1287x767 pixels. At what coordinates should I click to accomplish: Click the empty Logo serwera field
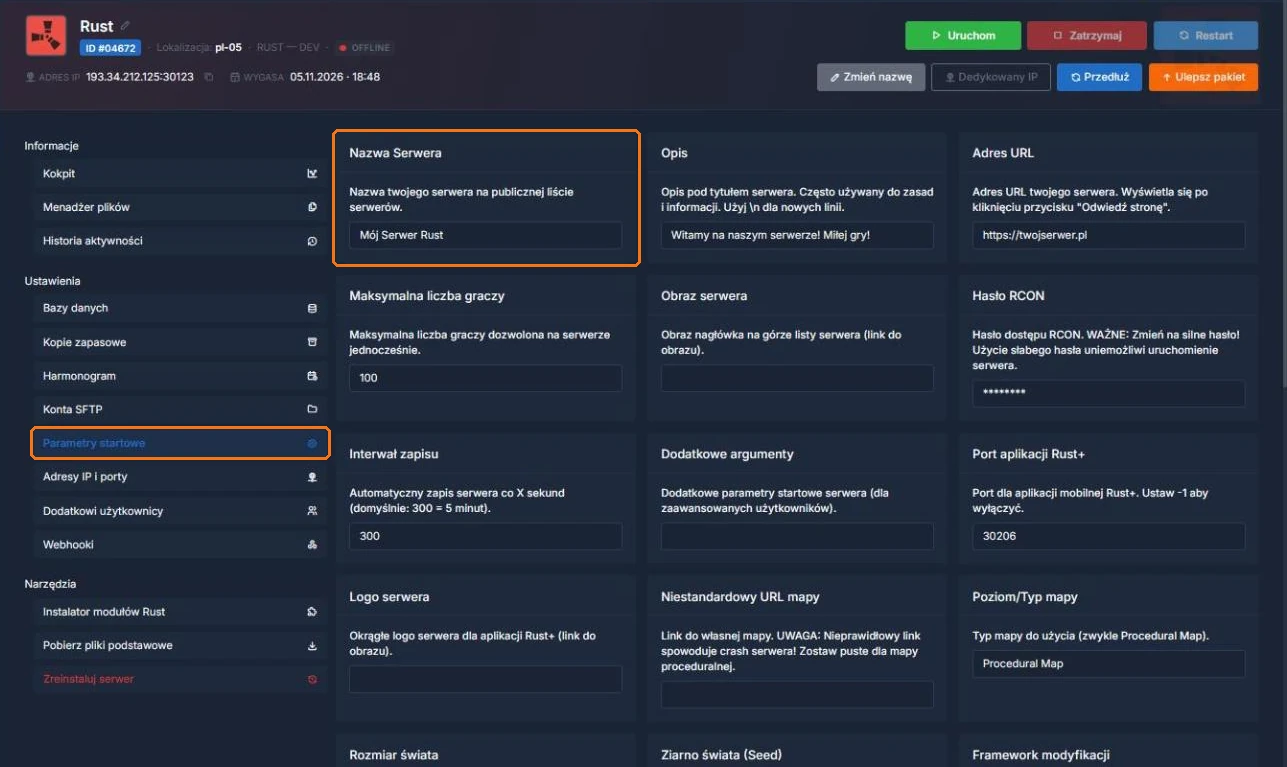tap(486, 680)
